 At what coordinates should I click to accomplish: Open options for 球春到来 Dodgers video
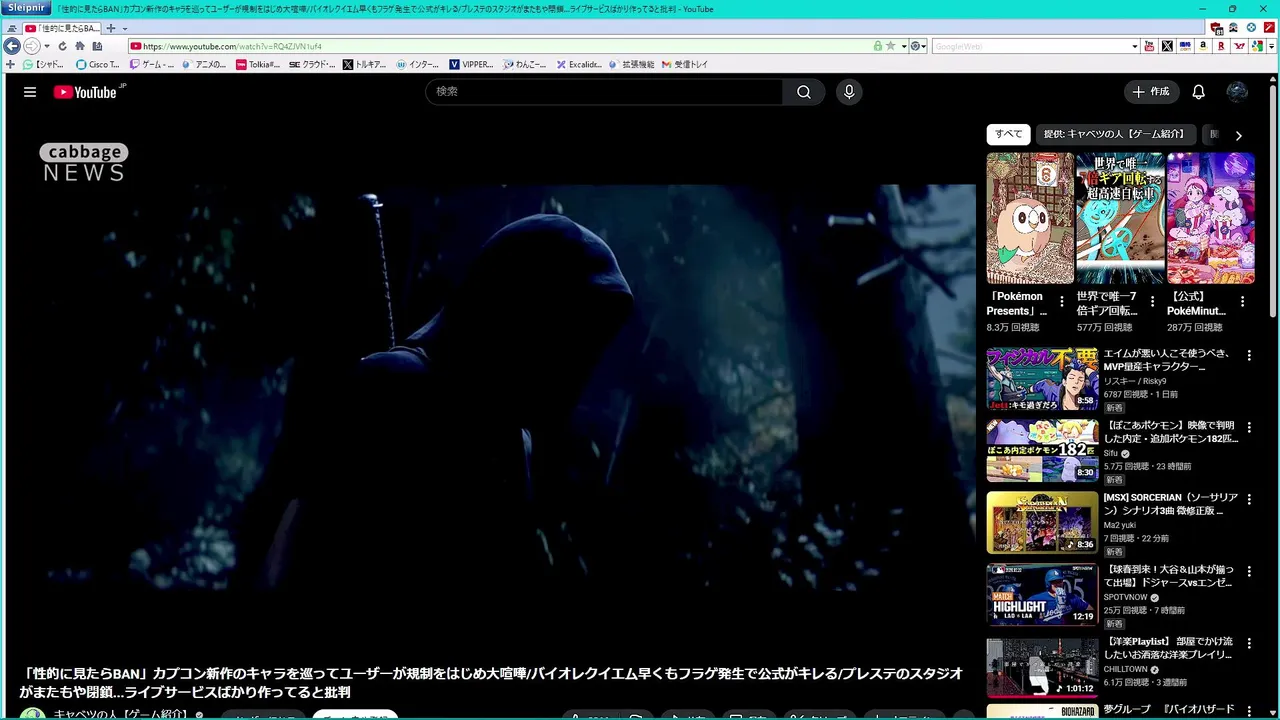pyautogui.click(x=1249, y=571)
